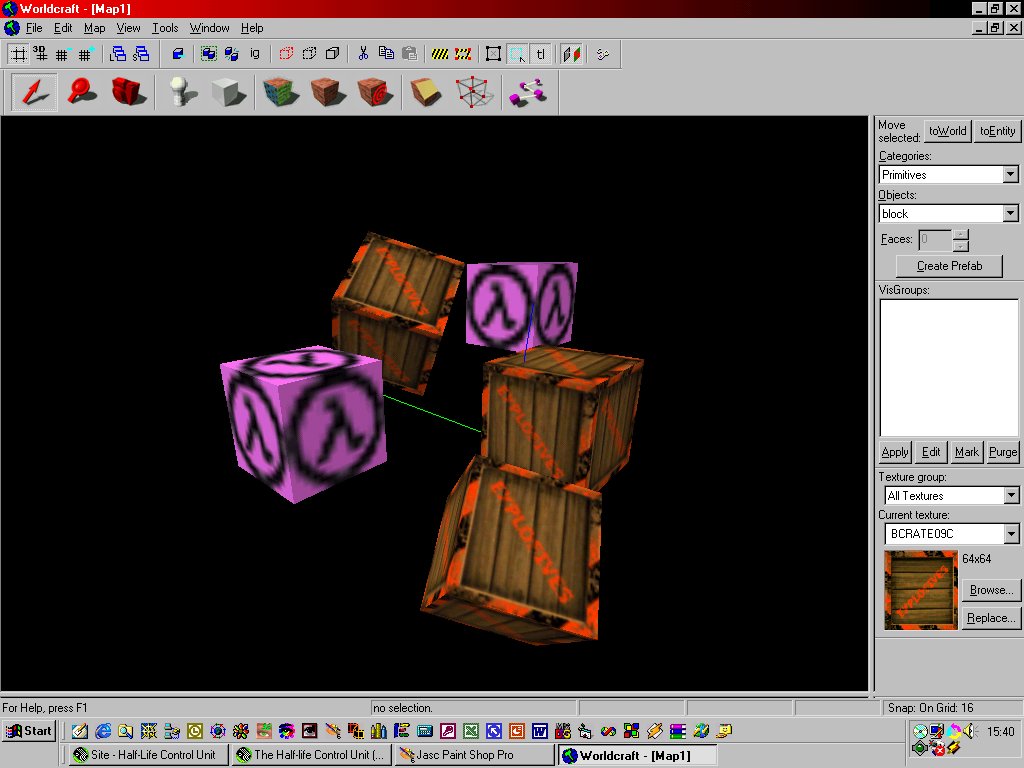Choose the Clipping tool cube icon
Viewport: 1024px width, 768px height.
pos(426,92)
